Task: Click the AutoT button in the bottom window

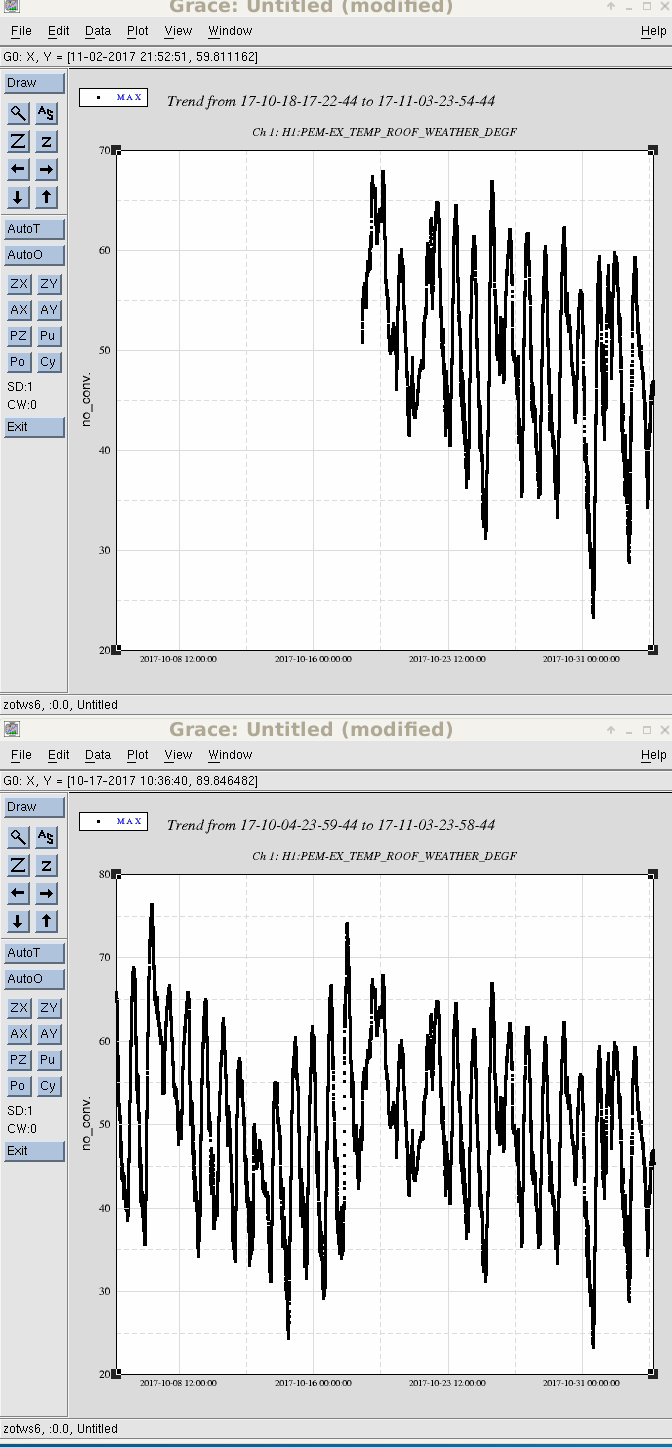Action: click(x=34, y=953)
